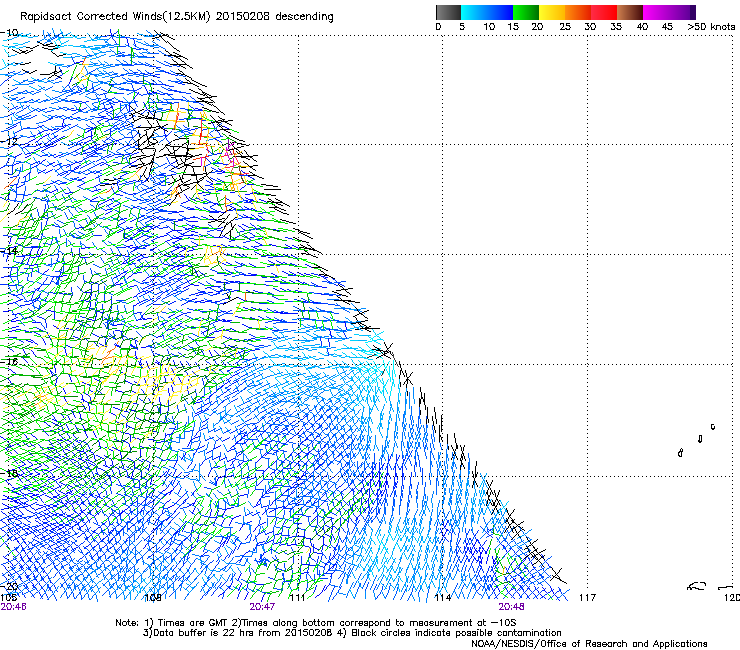This screenshot has width=740, height=650.
Task: Pick the brown 35-40 knots legend segment
Action: [x=630, y=12]
